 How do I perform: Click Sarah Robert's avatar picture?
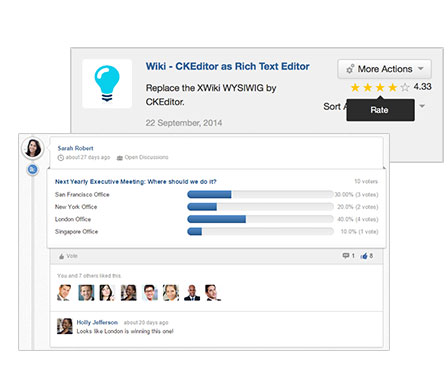pyautogui.click(x=33, y=148)
